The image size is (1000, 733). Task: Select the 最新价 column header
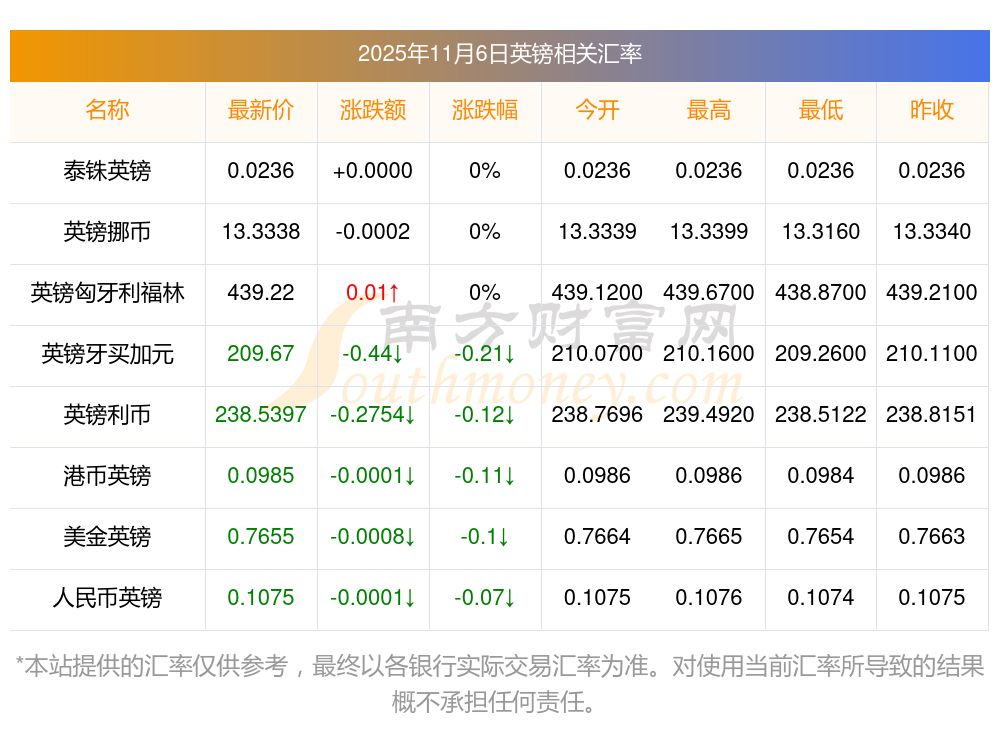pos(261,110)
